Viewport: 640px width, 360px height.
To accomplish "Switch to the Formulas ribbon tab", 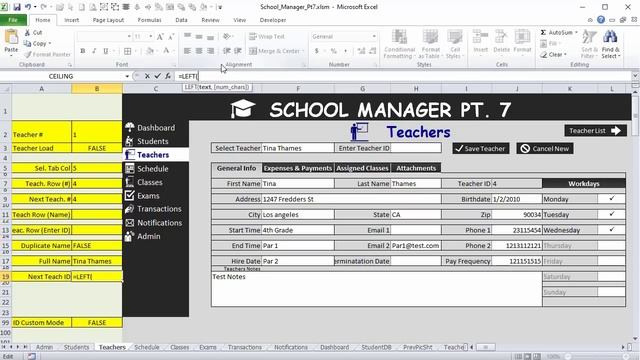I will pyautogui.click(x=149, y=20).
